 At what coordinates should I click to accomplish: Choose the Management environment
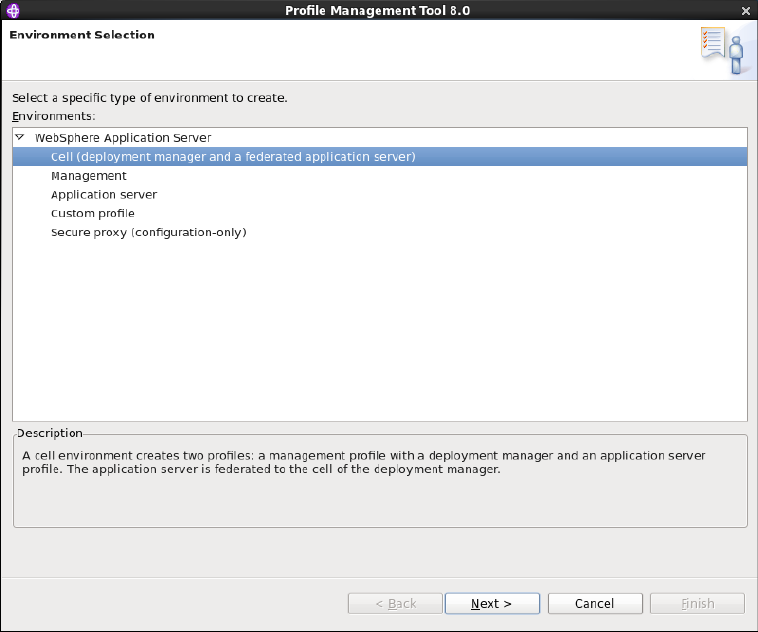click(x=88, y=176)
